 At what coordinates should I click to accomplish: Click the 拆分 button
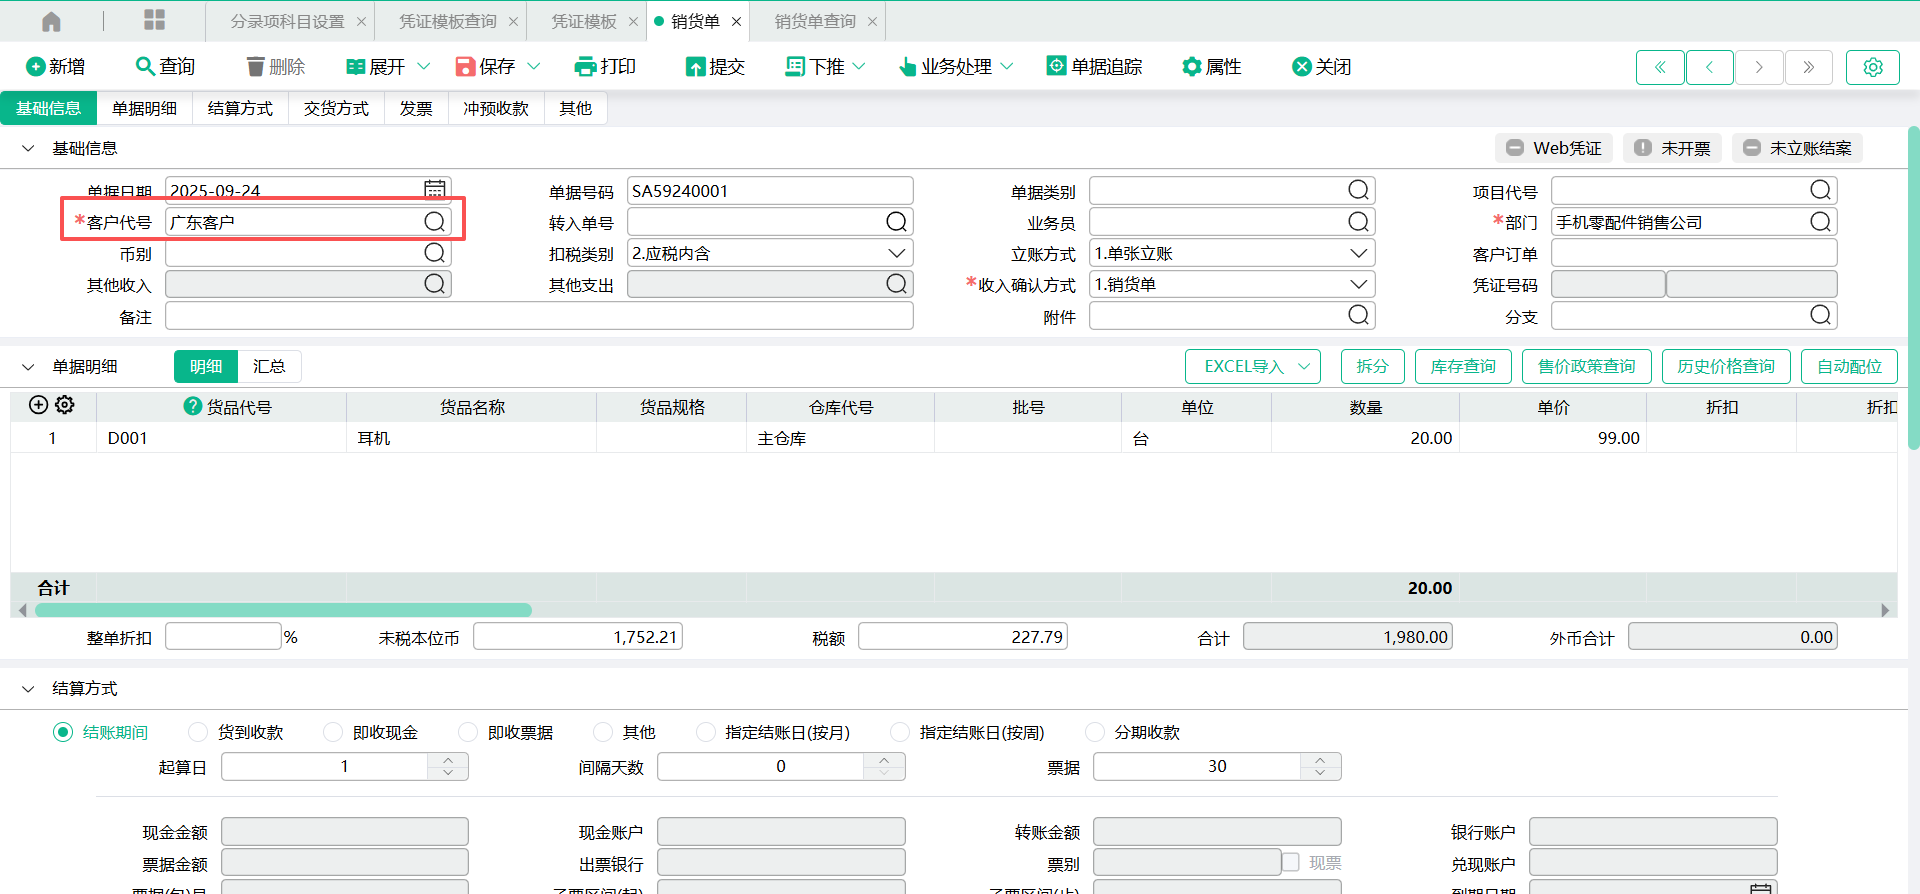[1372, 366]
